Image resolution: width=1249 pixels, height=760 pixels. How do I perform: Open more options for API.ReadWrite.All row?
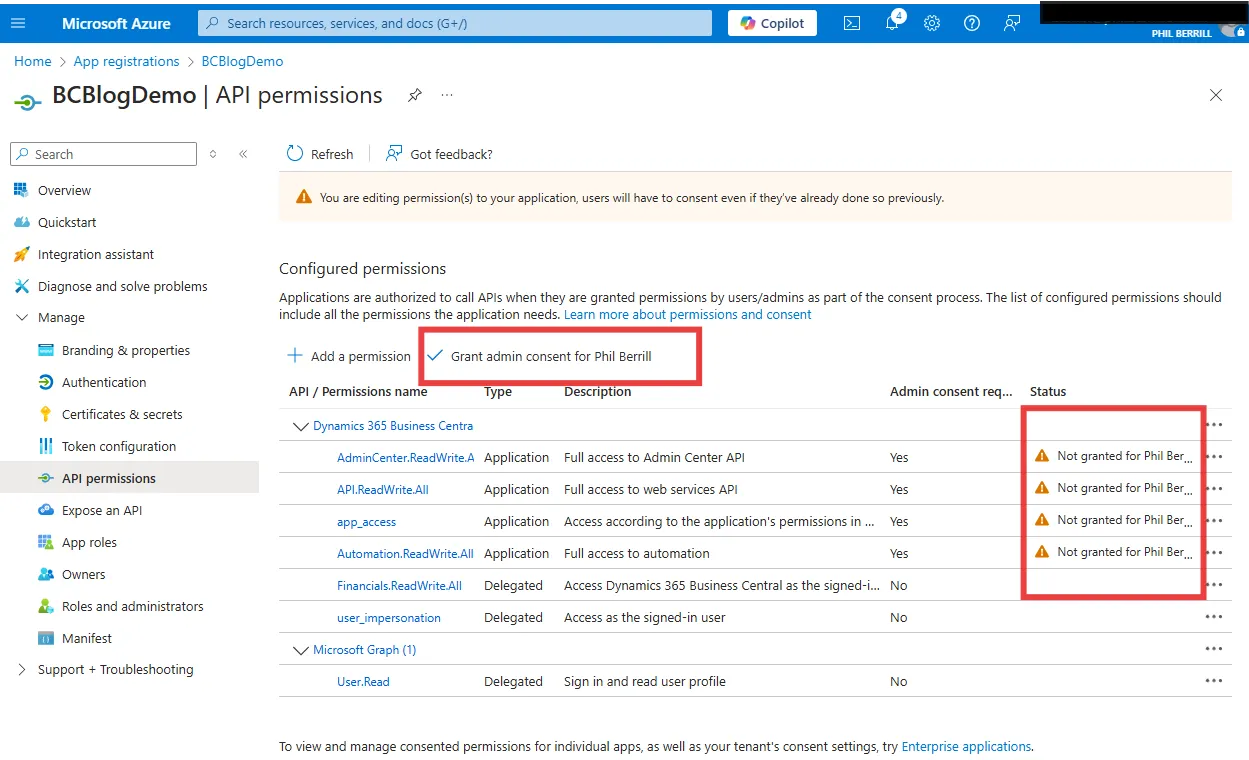tap(1214, 489)
